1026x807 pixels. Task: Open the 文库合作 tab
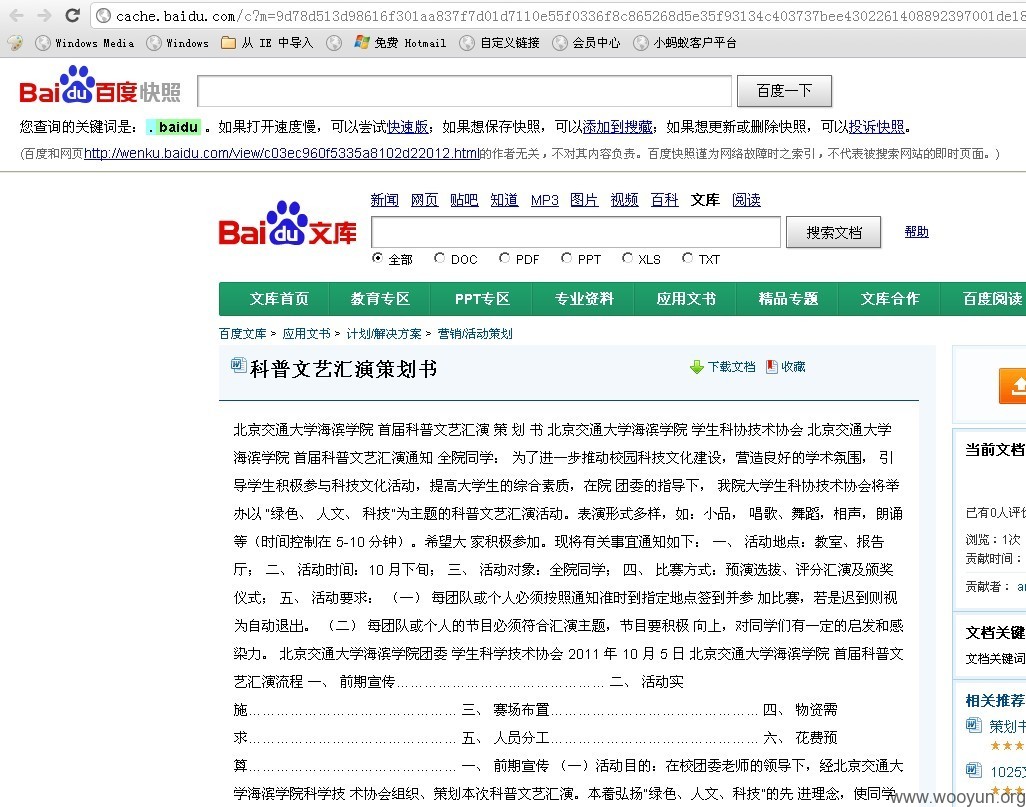tap(890, 299)
